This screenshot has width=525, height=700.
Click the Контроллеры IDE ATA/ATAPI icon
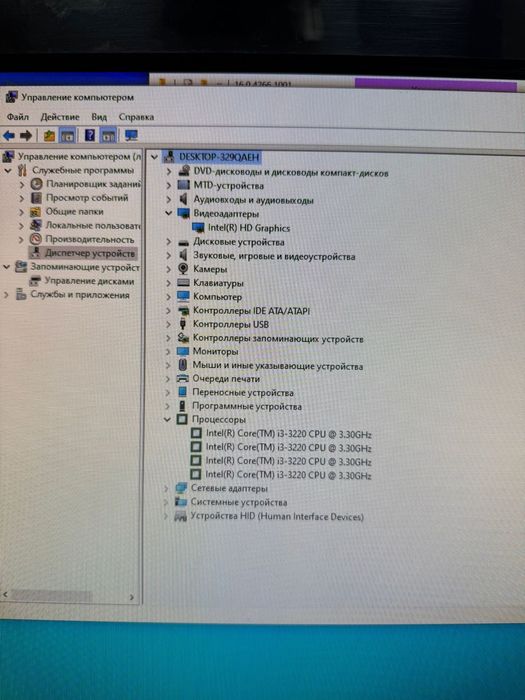pos(183,311)
